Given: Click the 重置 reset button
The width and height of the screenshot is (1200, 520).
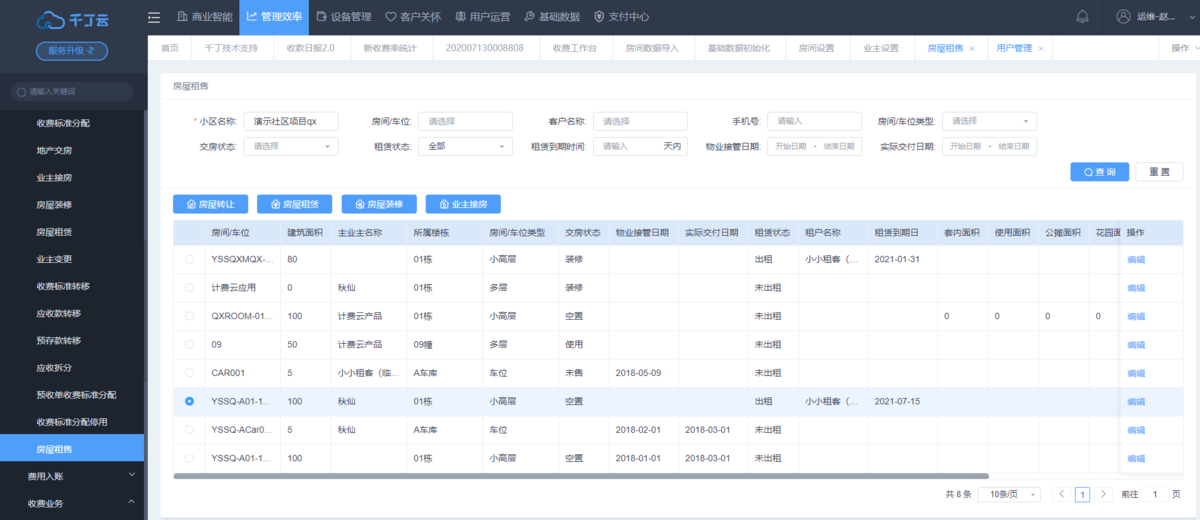Looking at the screenshot, I should pyautogui.click(x=1159, y=172).
